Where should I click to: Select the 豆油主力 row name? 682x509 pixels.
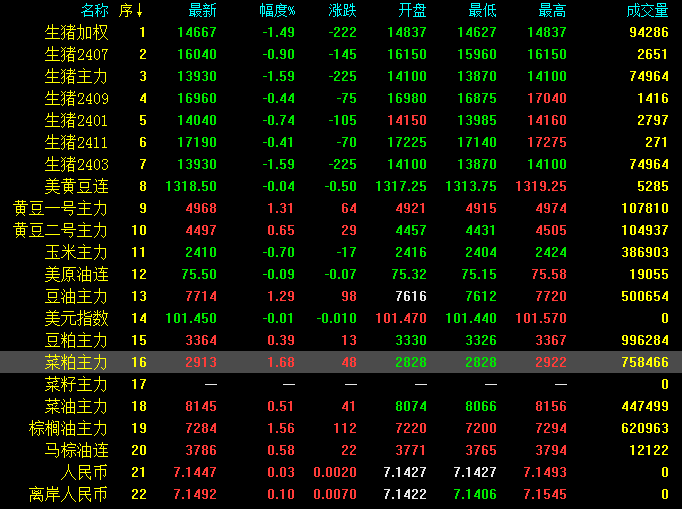77,296
